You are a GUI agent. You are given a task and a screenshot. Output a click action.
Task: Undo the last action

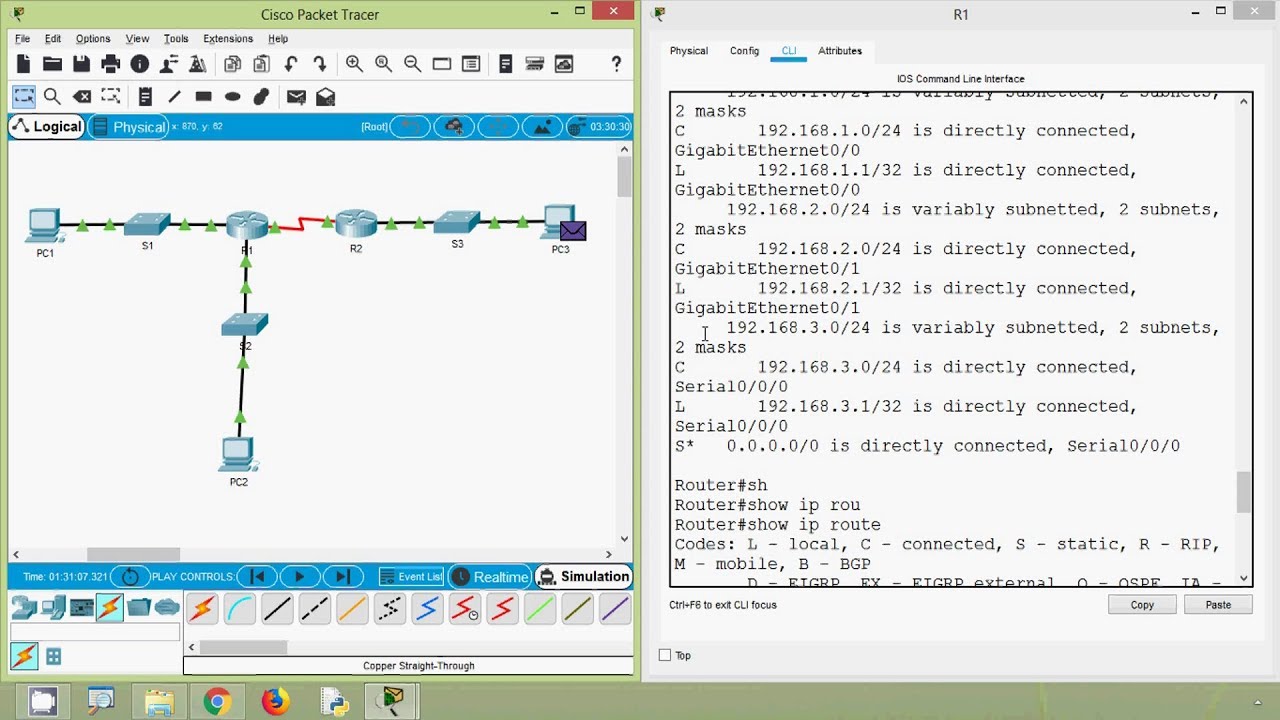(x=291, y=64)
